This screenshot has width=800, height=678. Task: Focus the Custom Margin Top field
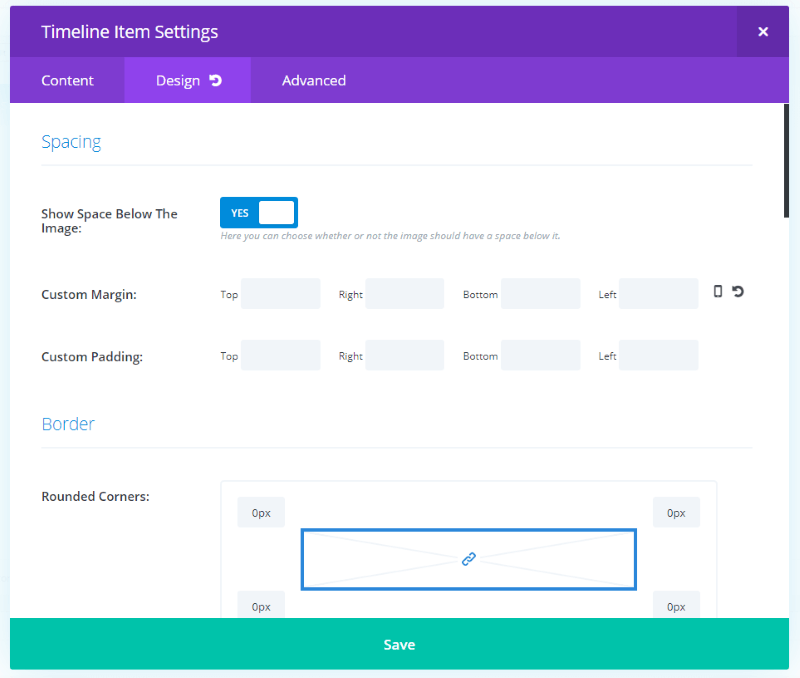pyautogui.click(x=281, y=294)
